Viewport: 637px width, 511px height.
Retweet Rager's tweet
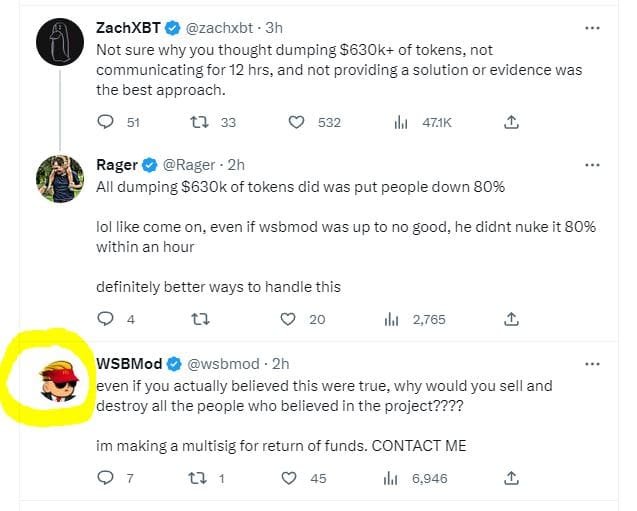coord(201,319)
